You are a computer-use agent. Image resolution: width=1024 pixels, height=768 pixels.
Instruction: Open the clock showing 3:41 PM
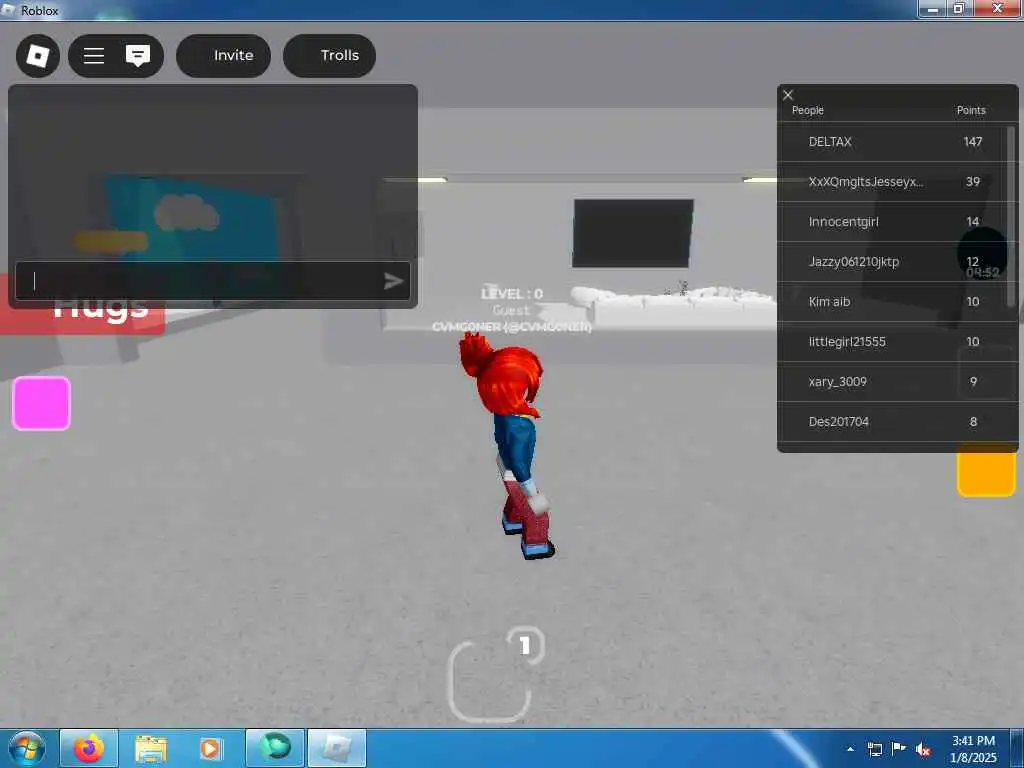coord(973,748)
